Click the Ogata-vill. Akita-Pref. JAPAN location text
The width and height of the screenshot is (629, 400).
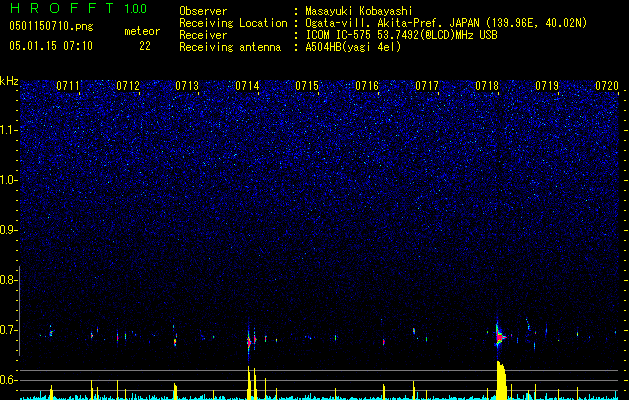click(x=446, y=23)
